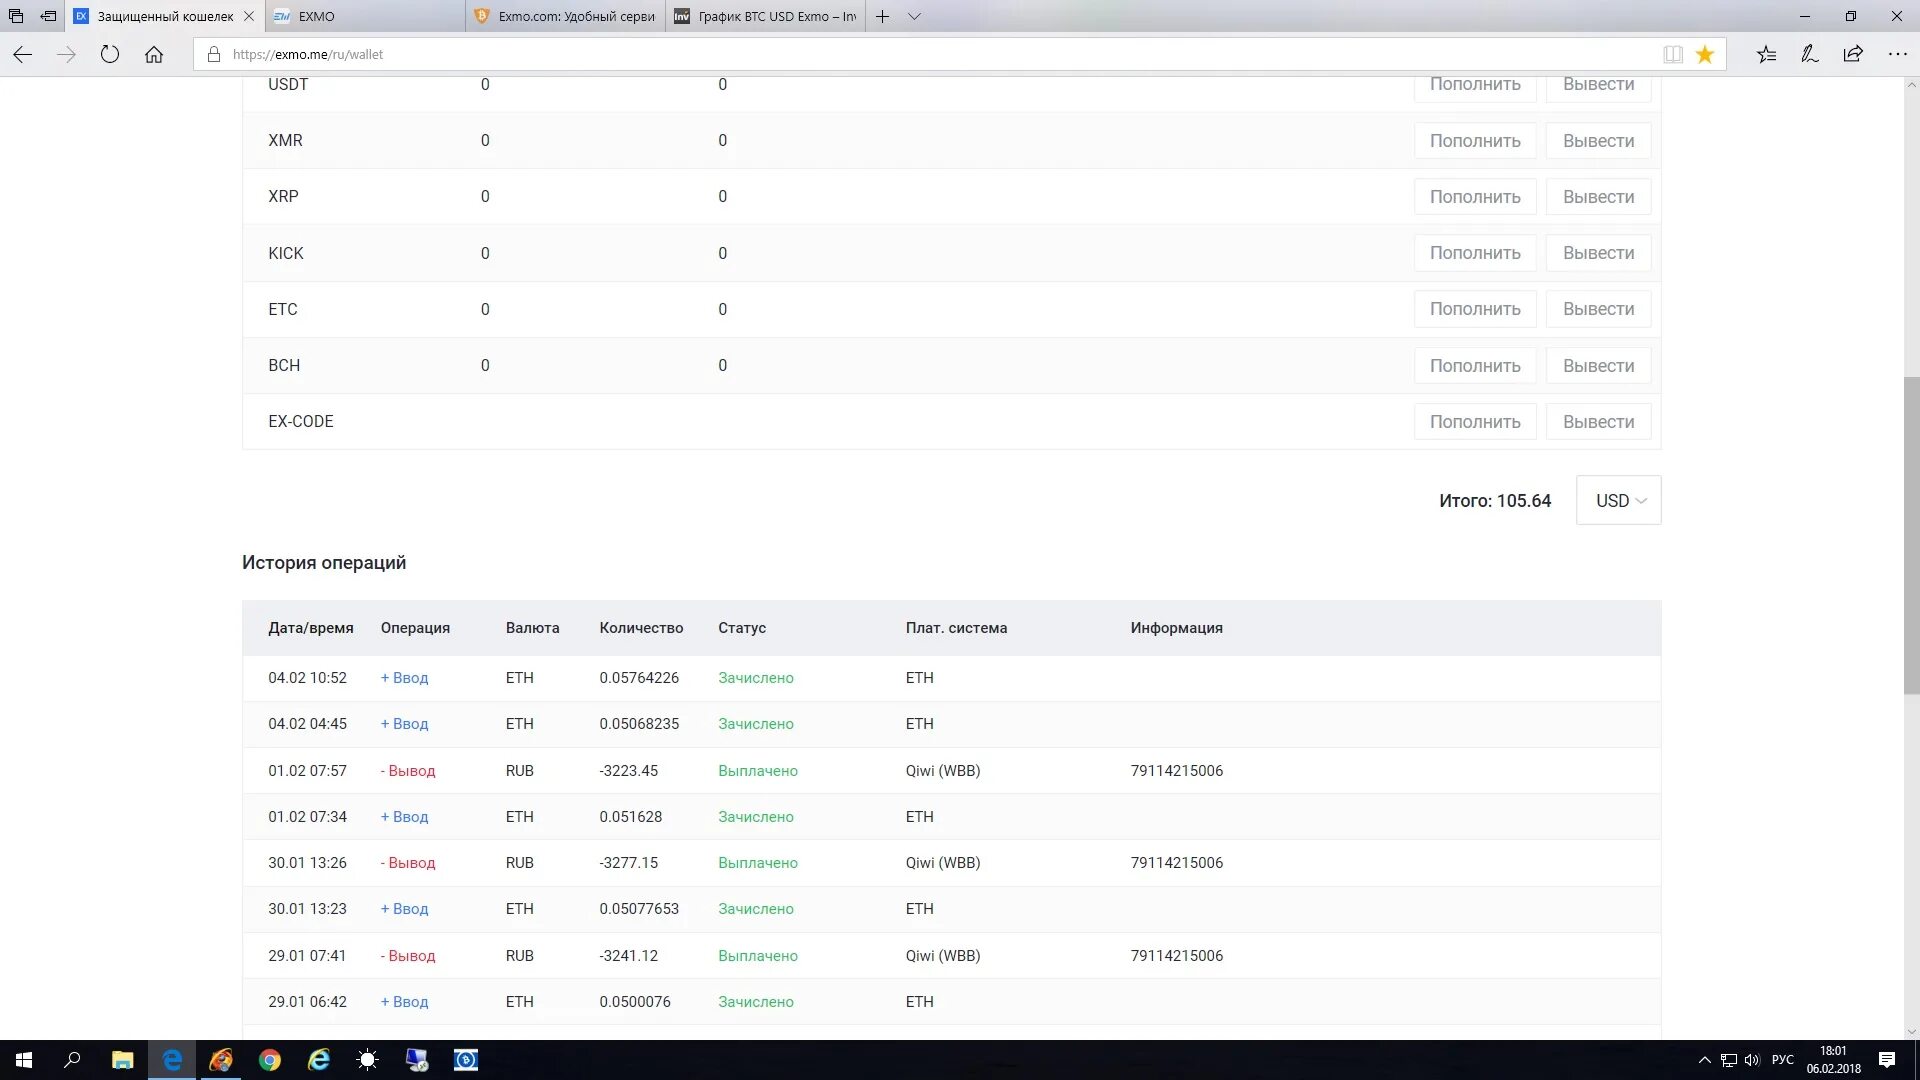Click Пополнить button for EX-CODE
This screenshot has height=1080, width=1920.
(x=1474, y=422)
